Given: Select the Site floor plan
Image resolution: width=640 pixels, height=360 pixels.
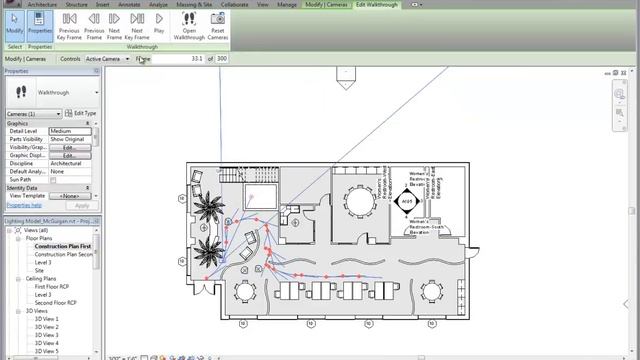Looking at the screenshot, I should coord(39,271).
